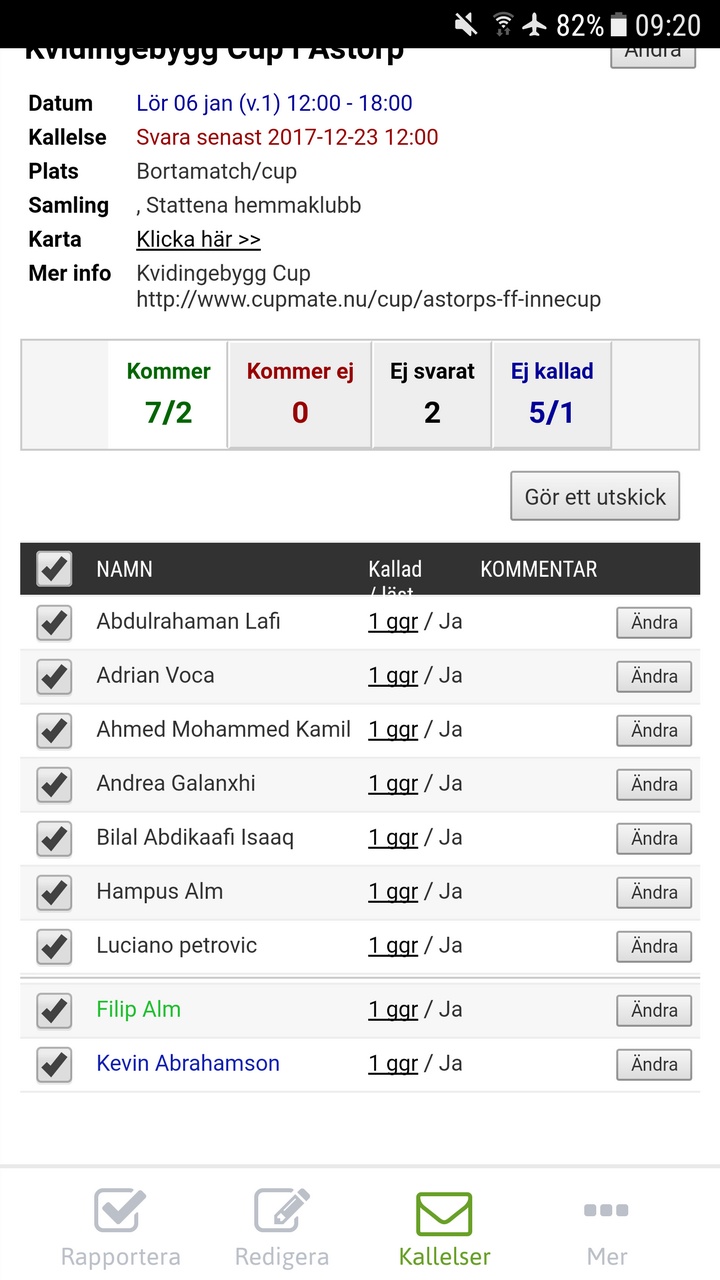Open the Ej kallad tab

tap(552, 394)
